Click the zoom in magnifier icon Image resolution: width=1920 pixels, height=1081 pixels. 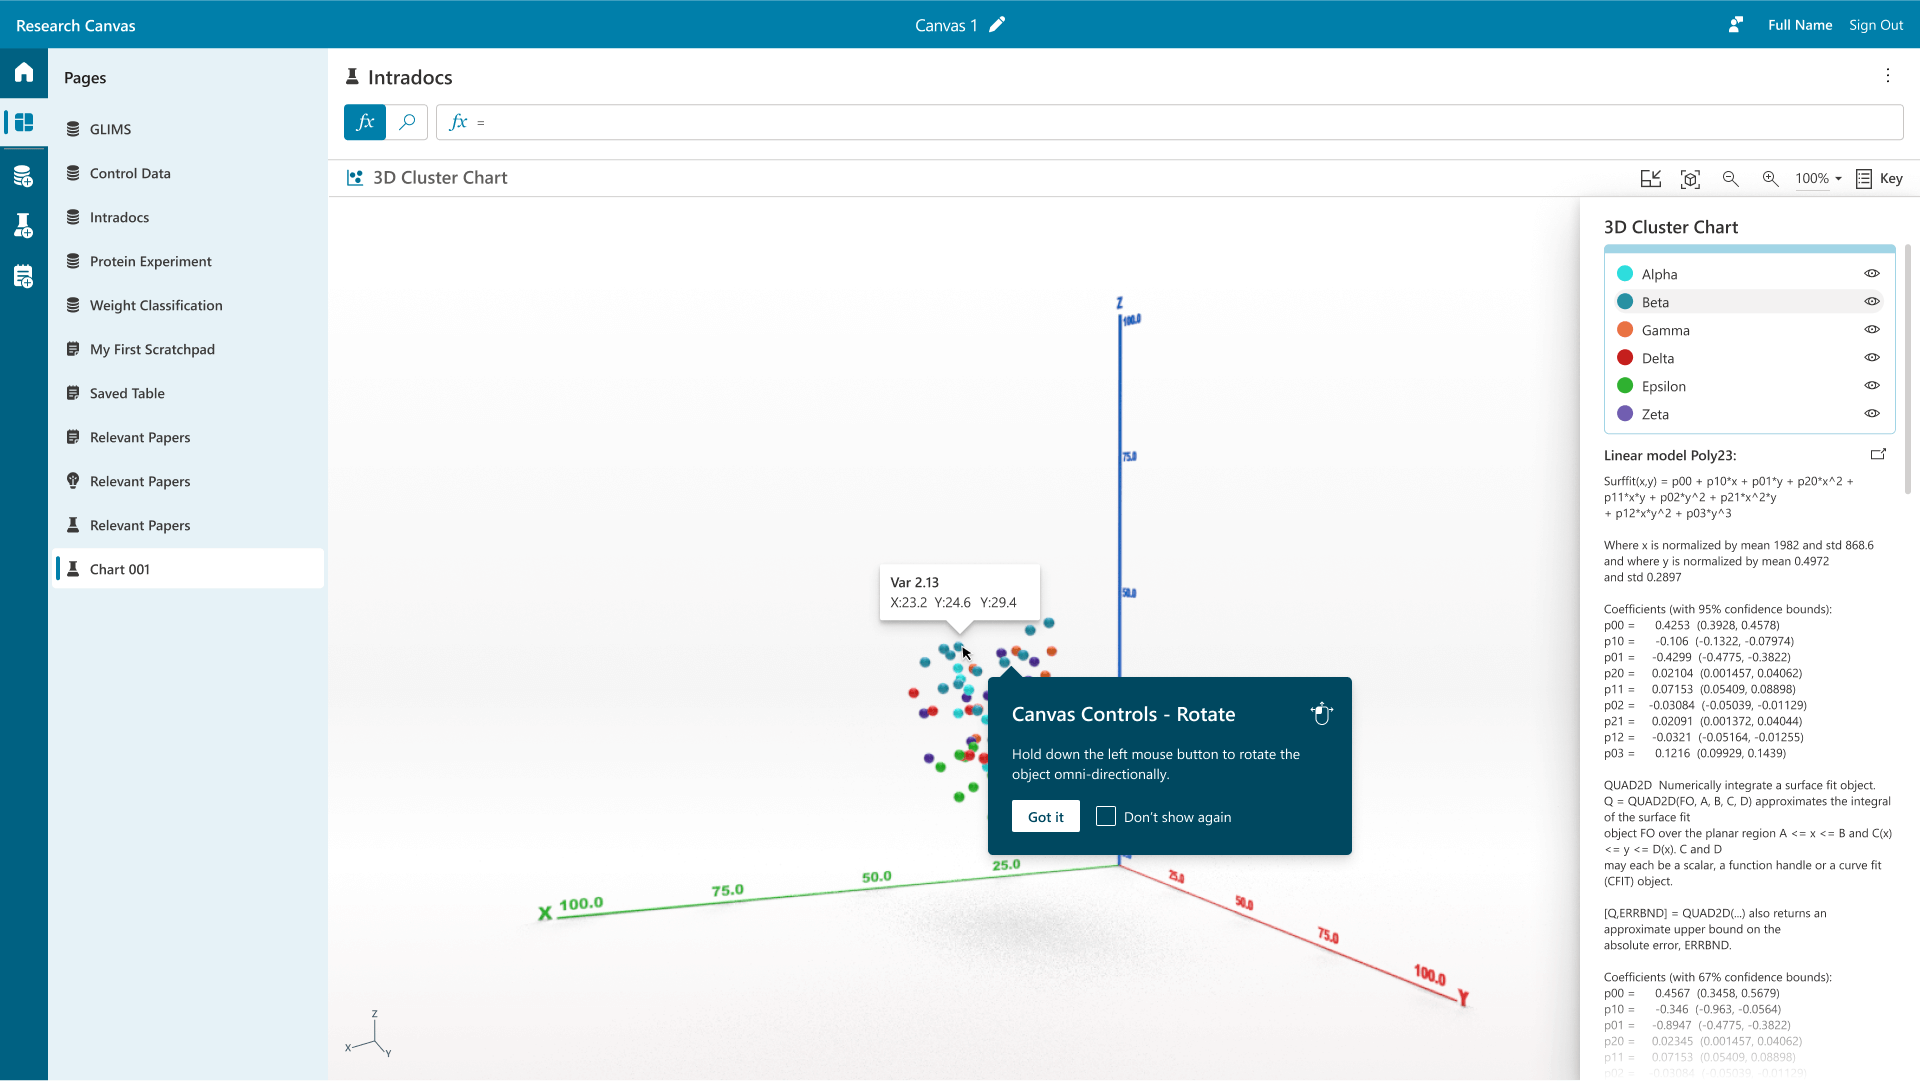pyautogui.click(x=1770, y=179)
